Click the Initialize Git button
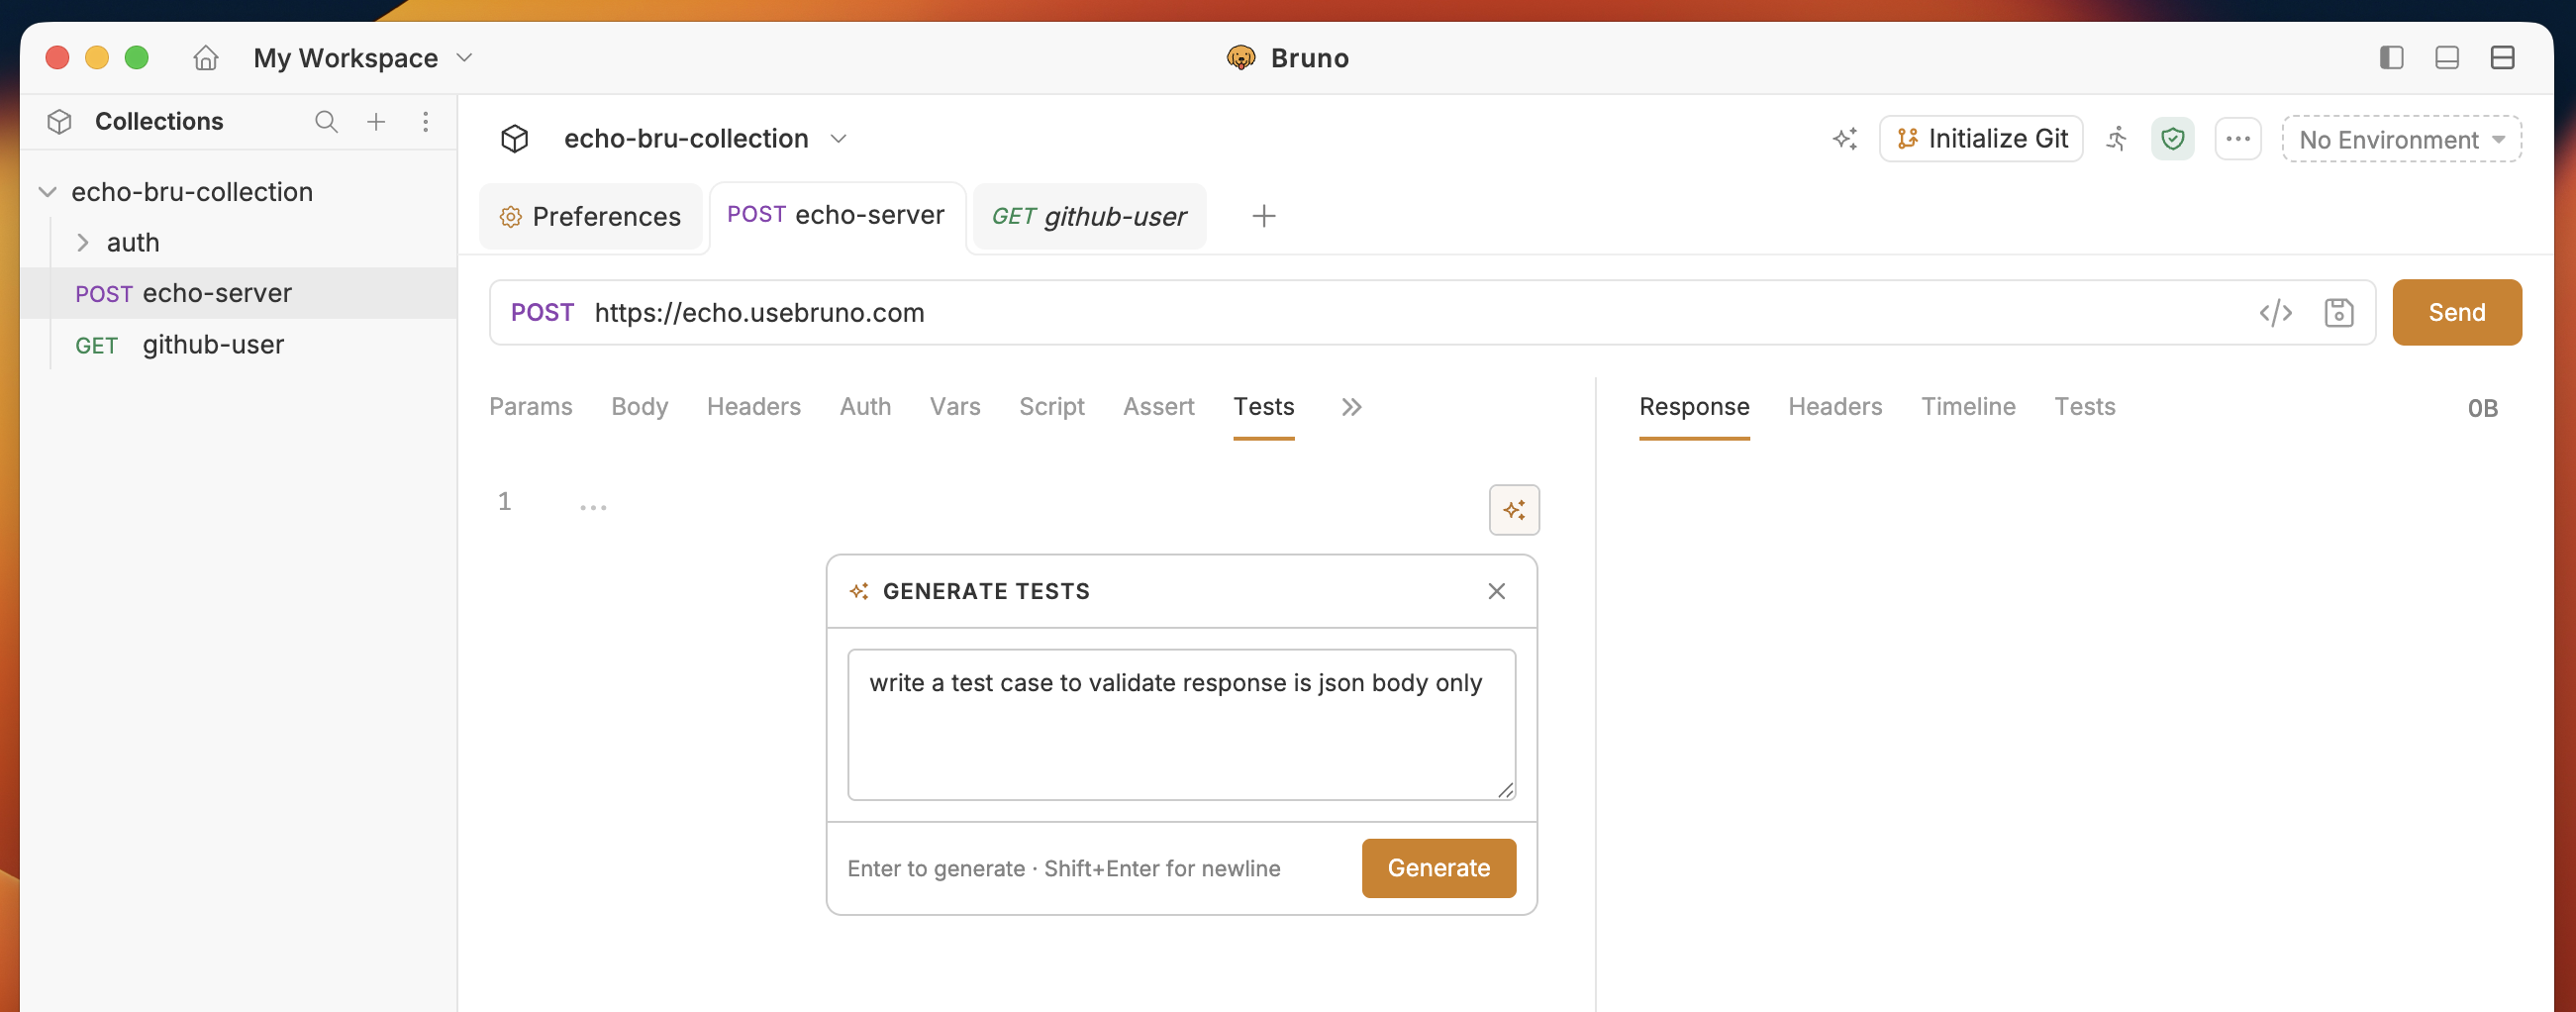Image resolution: width=2576 pixels, height=1012 pixels. [x=1981, y=139]
